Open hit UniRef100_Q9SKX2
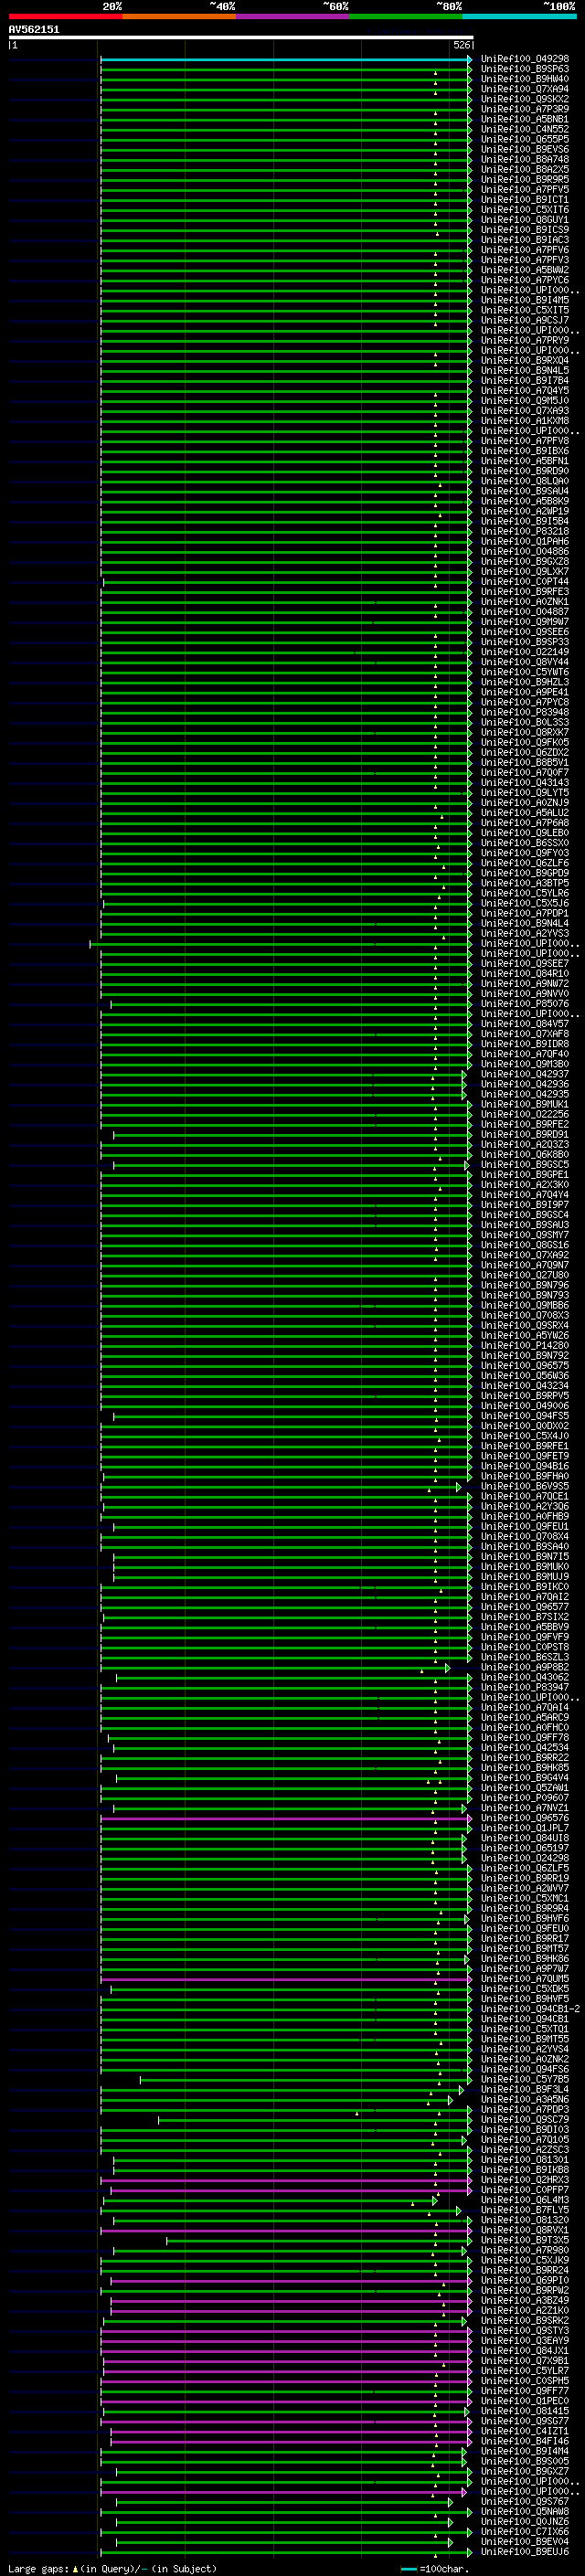The width and height of the screenshot is (585, 2576). tap(525, 99)
